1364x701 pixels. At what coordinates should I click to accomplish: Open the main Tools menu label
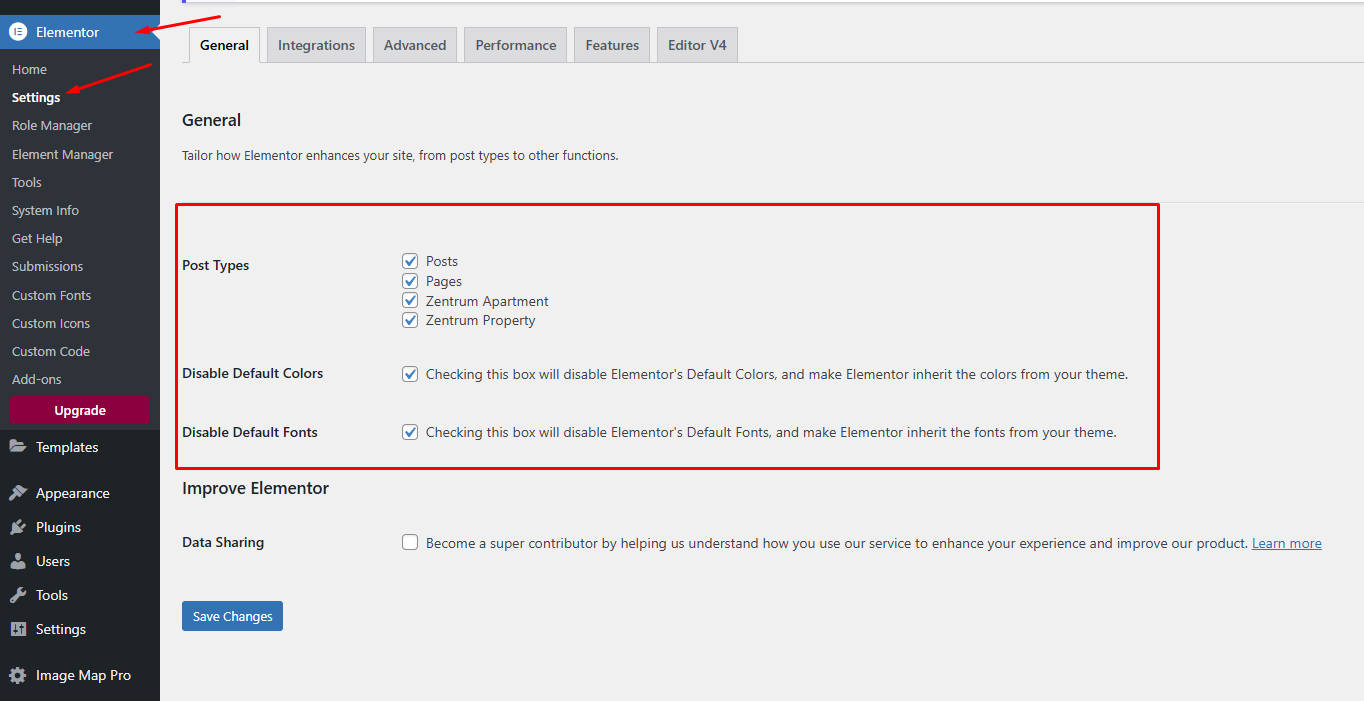click(x=52, y=595)
